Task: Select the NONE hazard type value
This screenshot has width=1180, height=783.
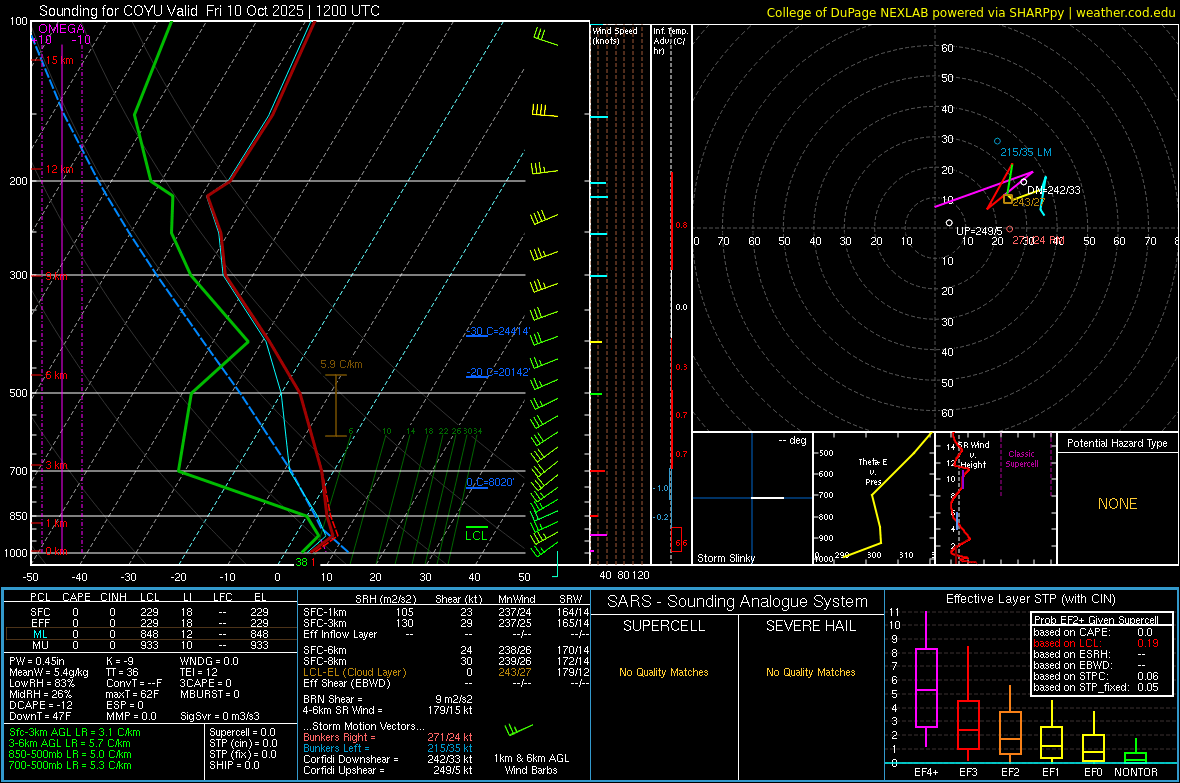Action: point(1118,504)
